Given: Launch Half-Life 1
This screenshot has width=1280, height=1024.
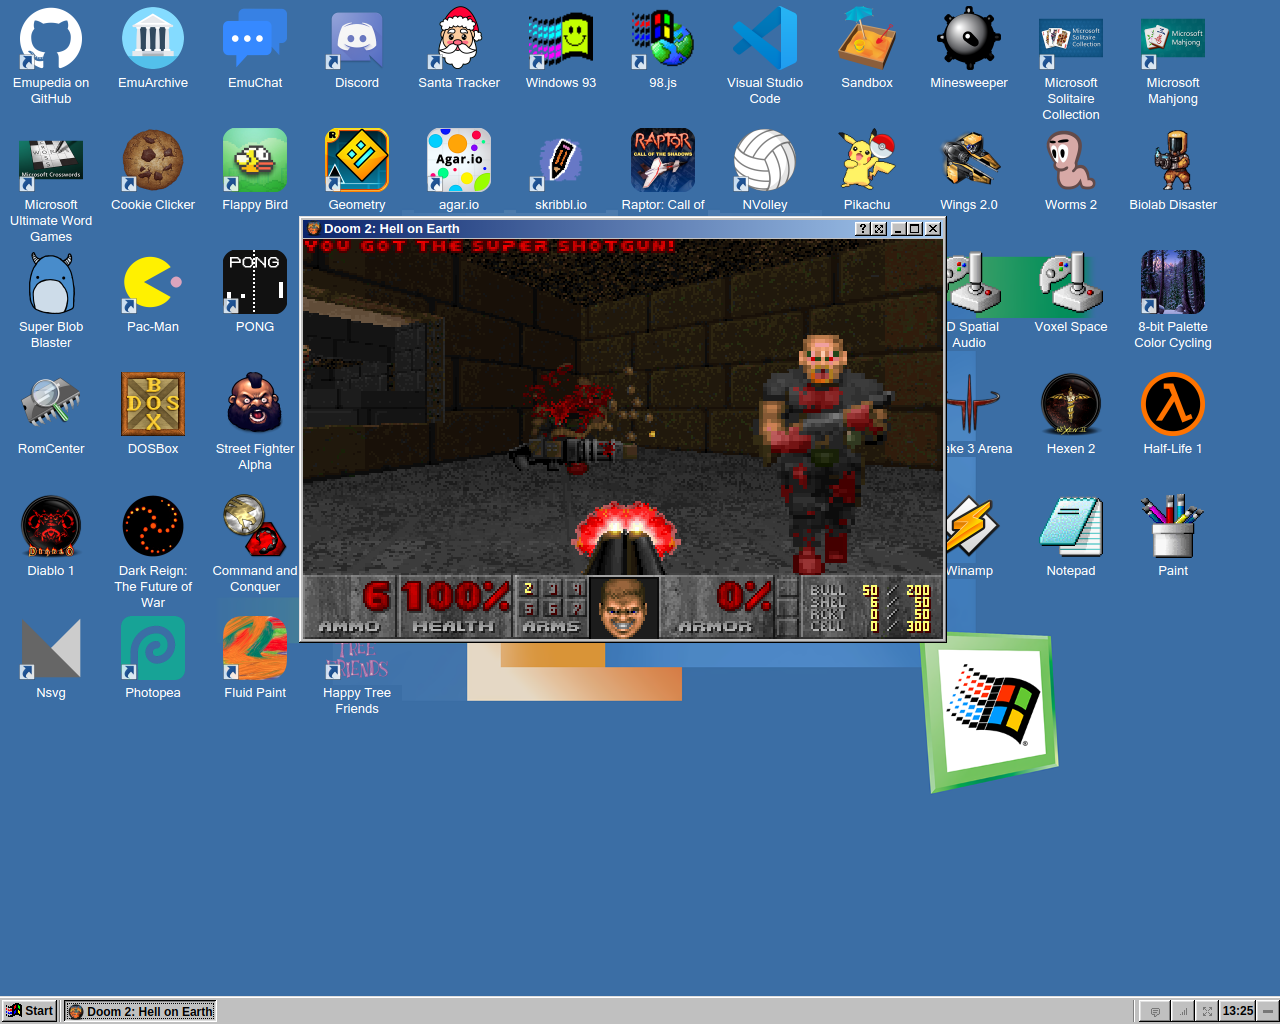Looking at the screenshot, I should pos(1172,404).
